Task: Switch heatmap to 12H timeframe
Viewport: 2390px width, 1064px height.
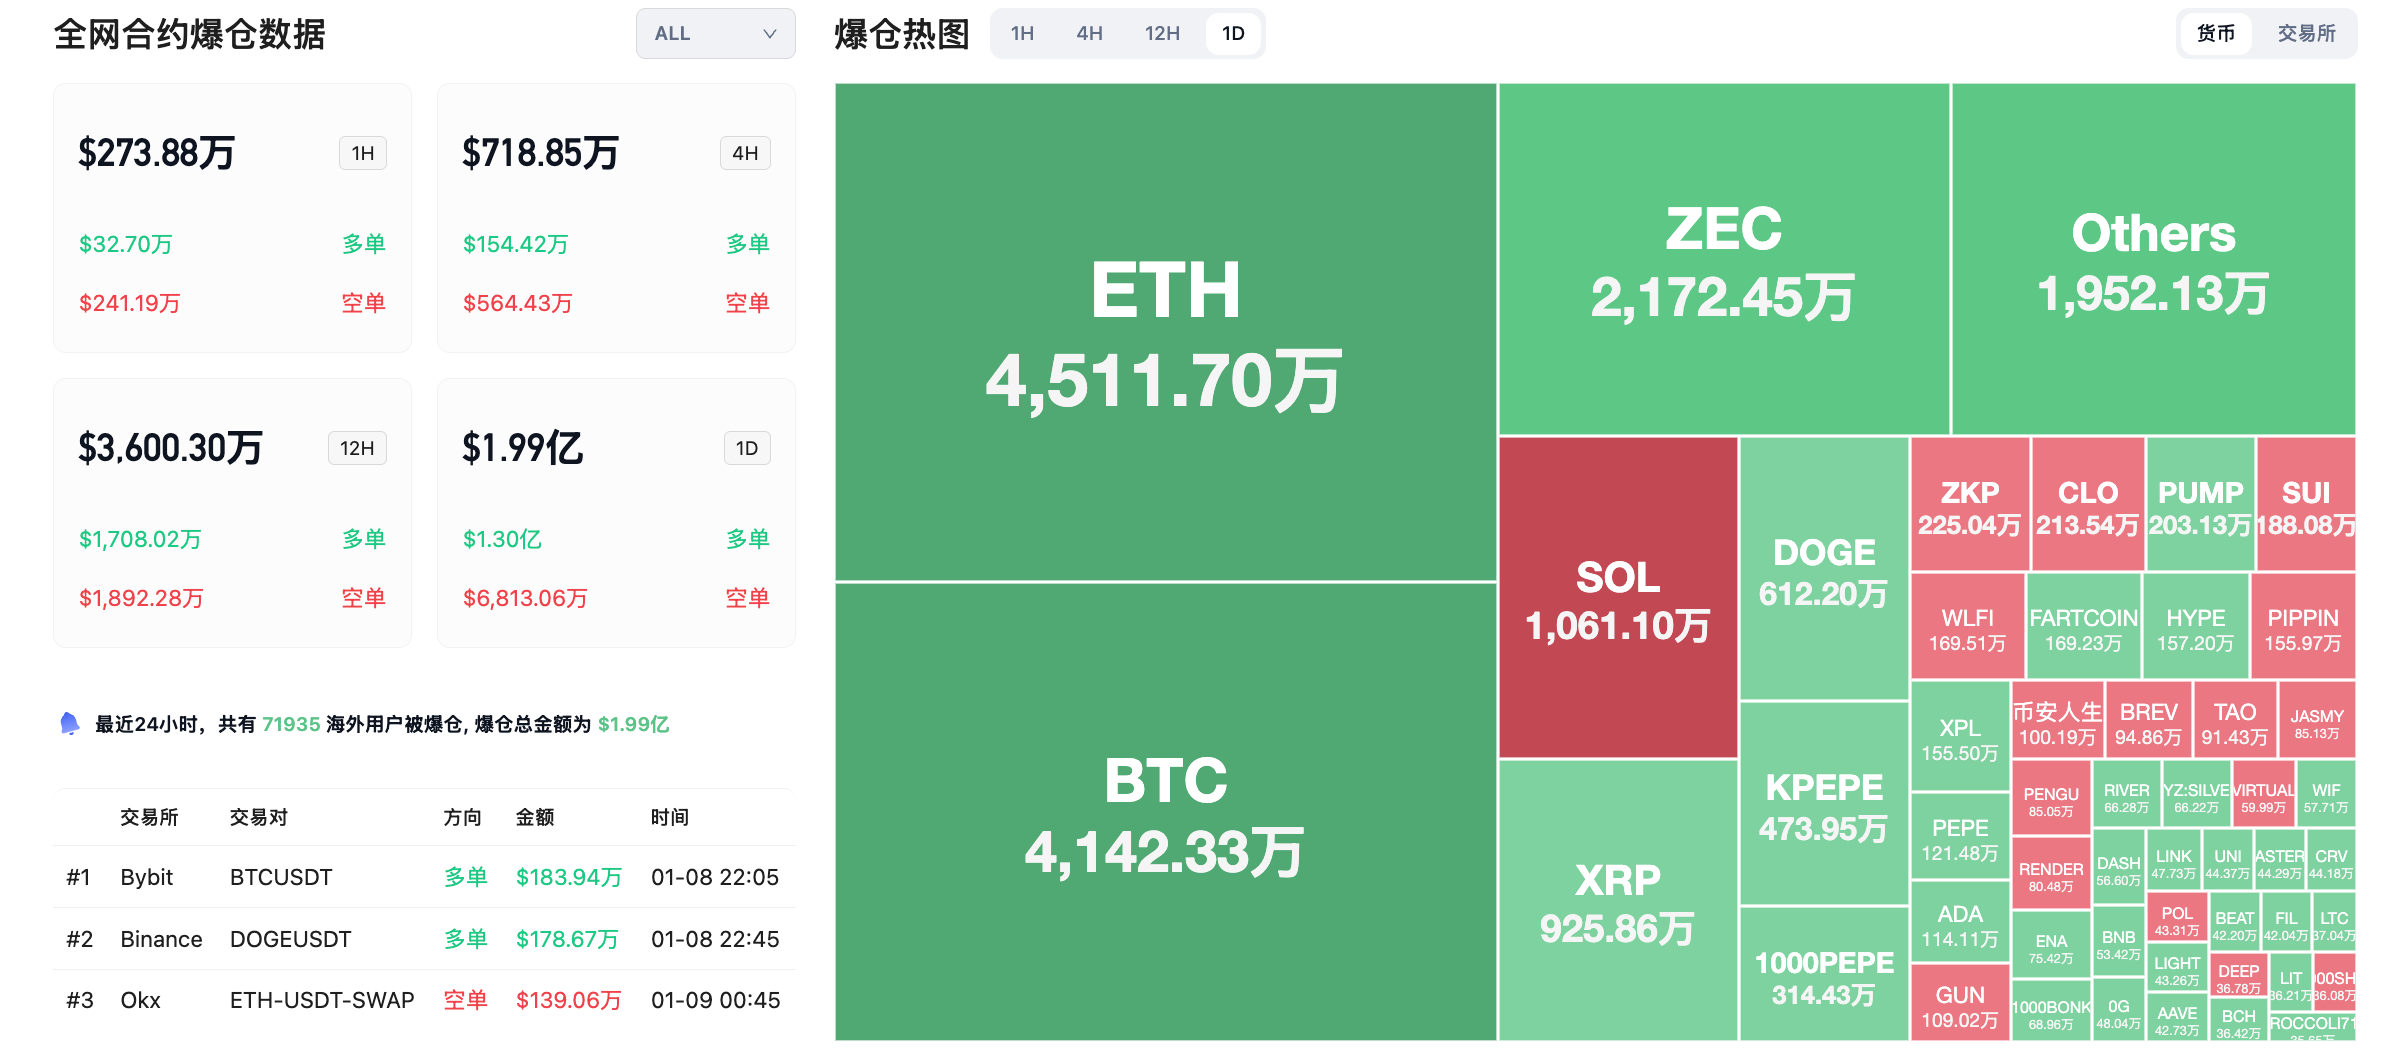Action: coord(1162,34)
